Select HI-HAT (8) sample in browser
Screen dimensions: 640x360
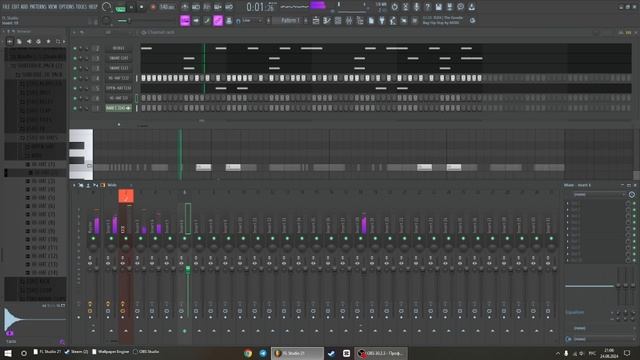pyautogui.click(x=43, y=222)
